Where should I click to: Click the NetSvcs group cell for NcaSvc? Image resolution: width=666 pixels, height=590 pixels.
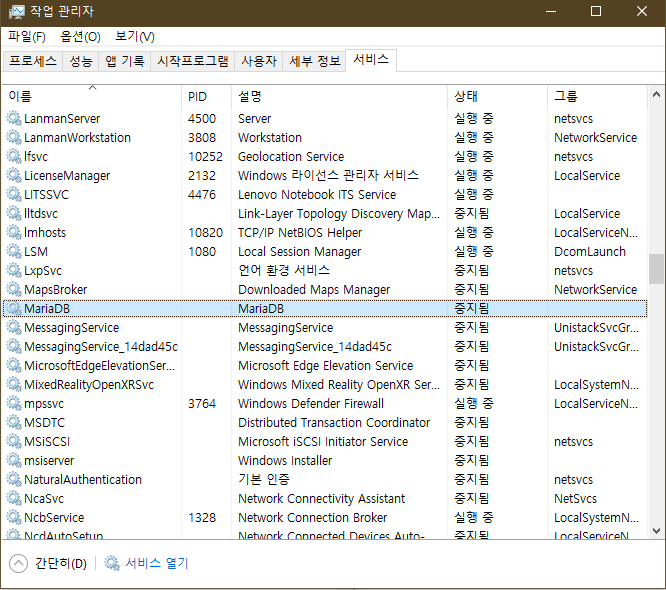click(x=575, y=498)
